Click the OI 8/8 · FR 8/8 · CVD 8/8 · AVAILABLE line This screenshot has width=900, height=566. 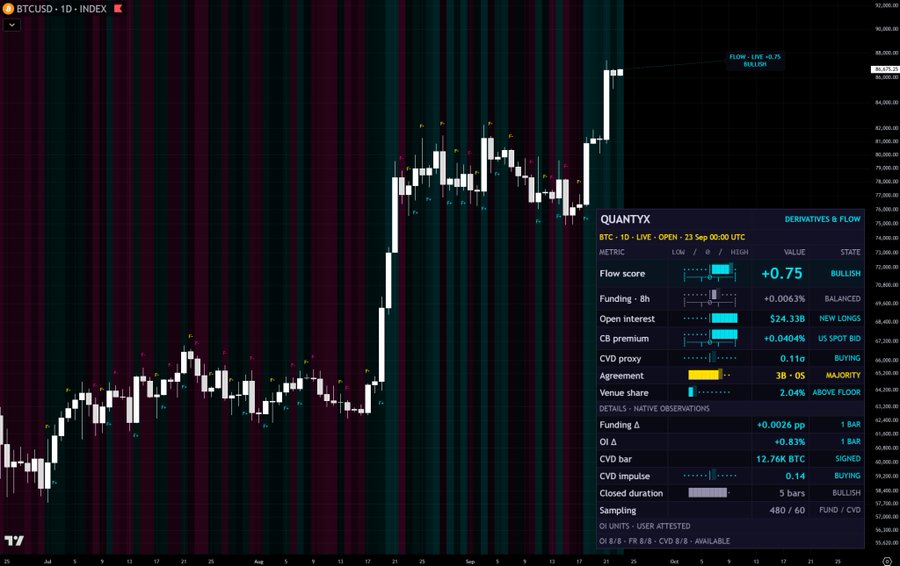[x=665, y=541]
